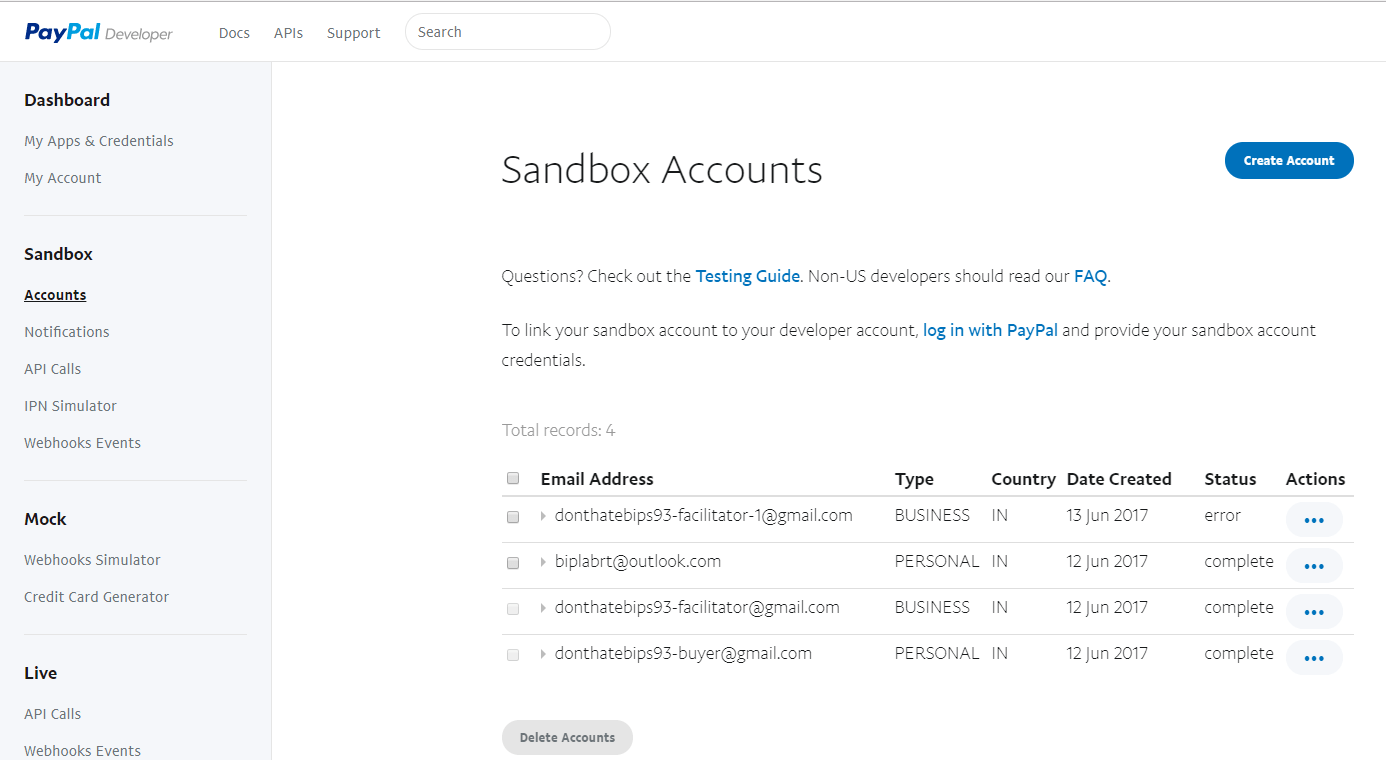
Task: Click the Create Account button
Action: pos(1289,161)
